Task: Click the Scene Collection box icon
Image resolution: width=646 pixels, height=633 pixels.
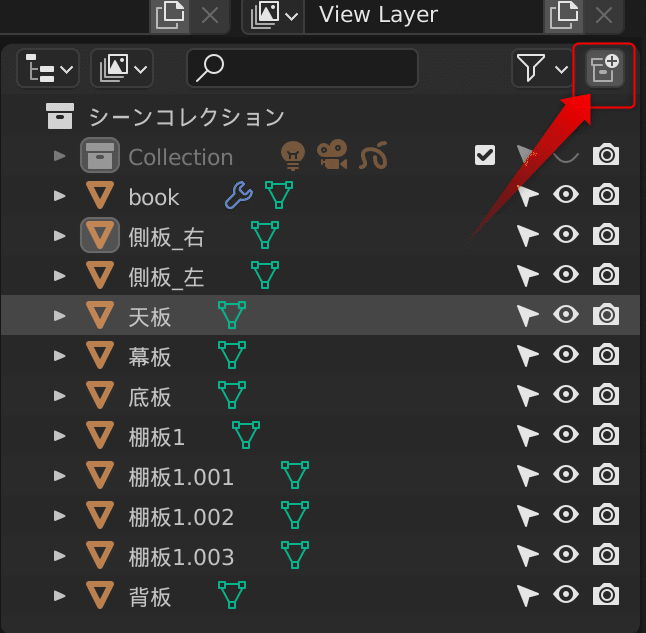Action: pos(60,116)
